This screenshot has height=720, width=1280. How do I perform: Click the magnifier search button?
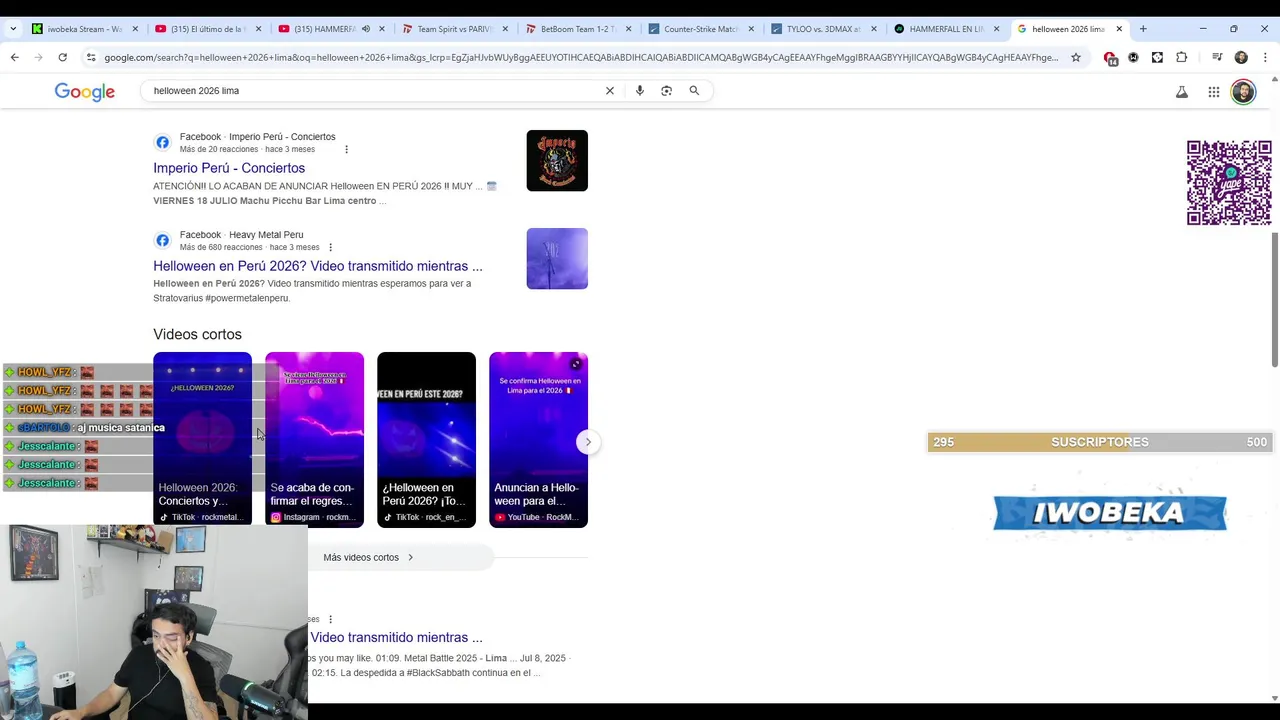[x=694, y=91]
